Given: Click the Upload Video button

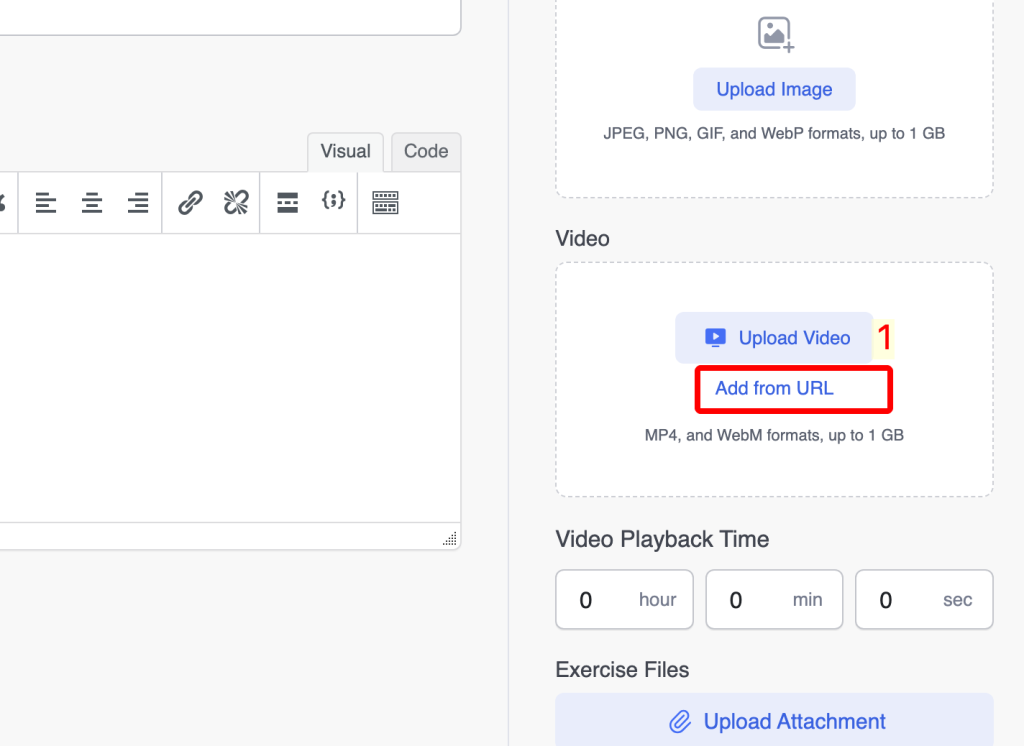Looking at the screenshot, I should [774, 338].
